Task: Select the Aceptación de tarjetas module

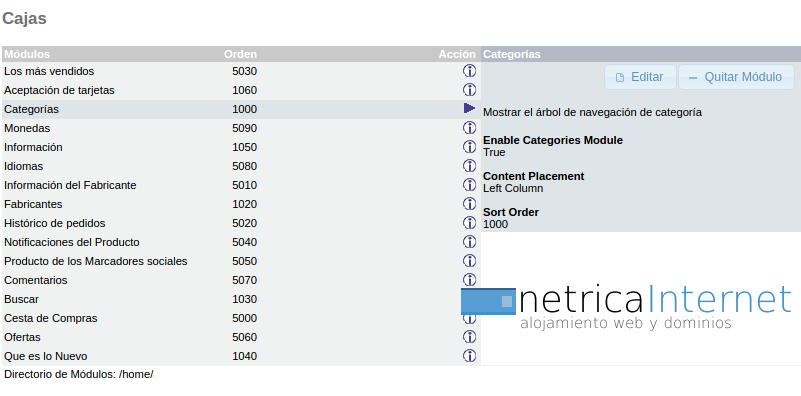Action: [x=59, y=90]
